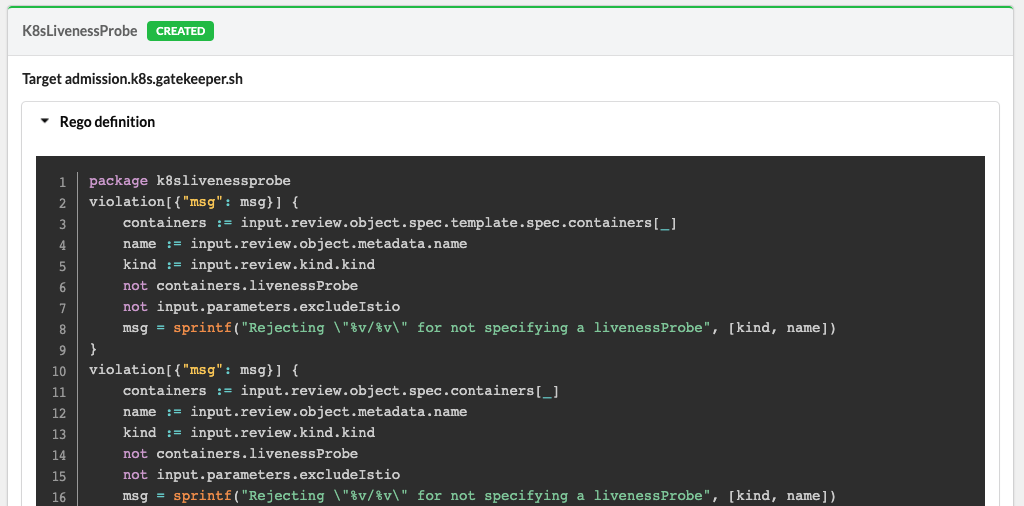Click the Rego definition label
The width and height of the screenshot is (1024, 506).
tap(107, 122)
